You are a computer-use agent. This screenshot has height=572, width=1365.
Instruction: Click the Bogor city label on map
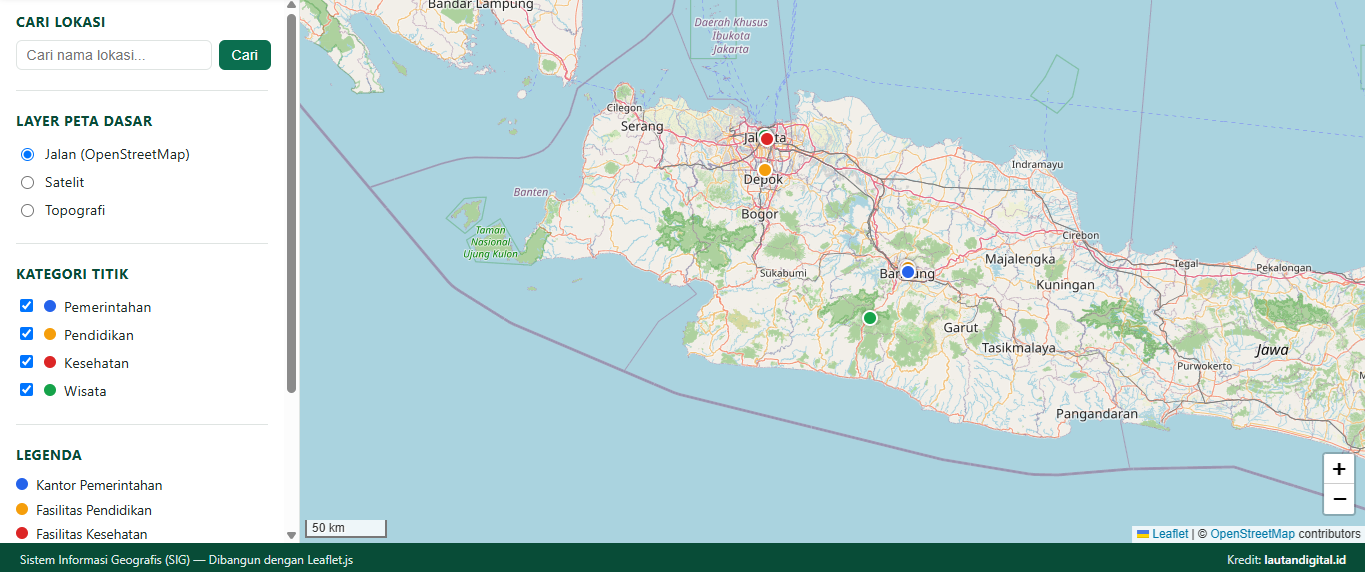coord(760,214)
